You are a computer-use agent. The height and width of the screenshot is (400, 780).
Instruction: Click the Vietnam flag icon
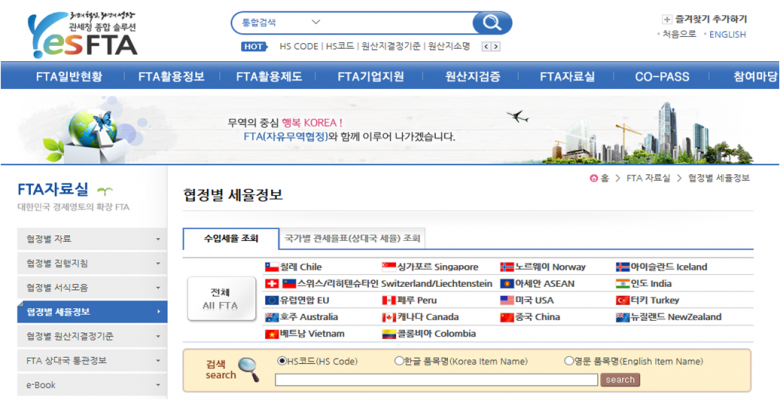coord(272,334)
